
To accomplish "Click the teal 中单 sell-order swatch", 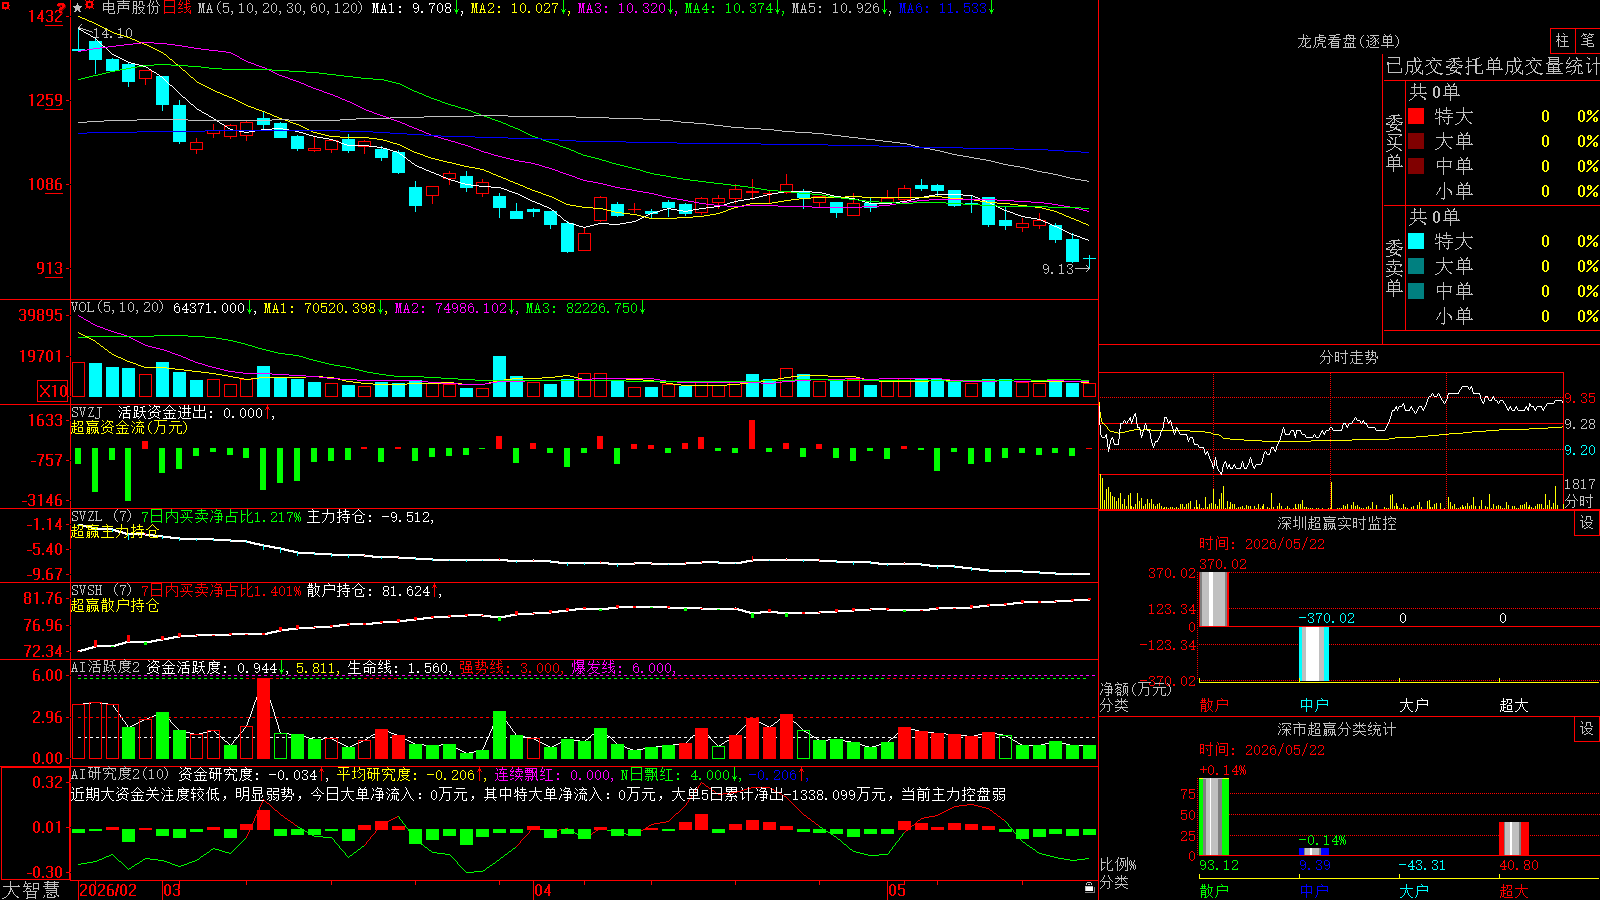I will (1416, 291).
